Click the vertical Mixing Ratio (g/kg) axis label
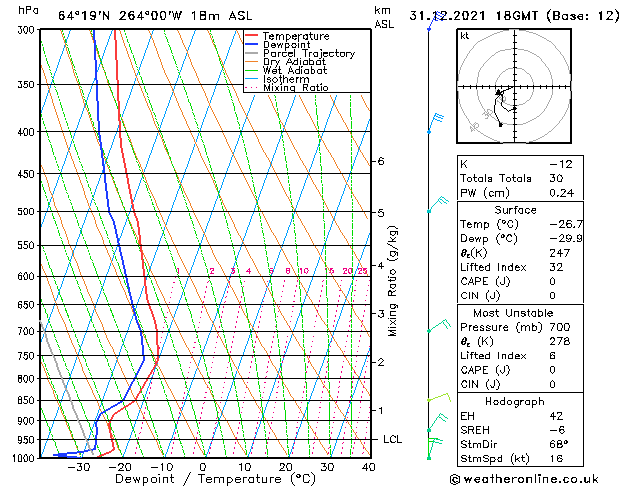This screenshot has width=629, height=486. click(392, 281)
